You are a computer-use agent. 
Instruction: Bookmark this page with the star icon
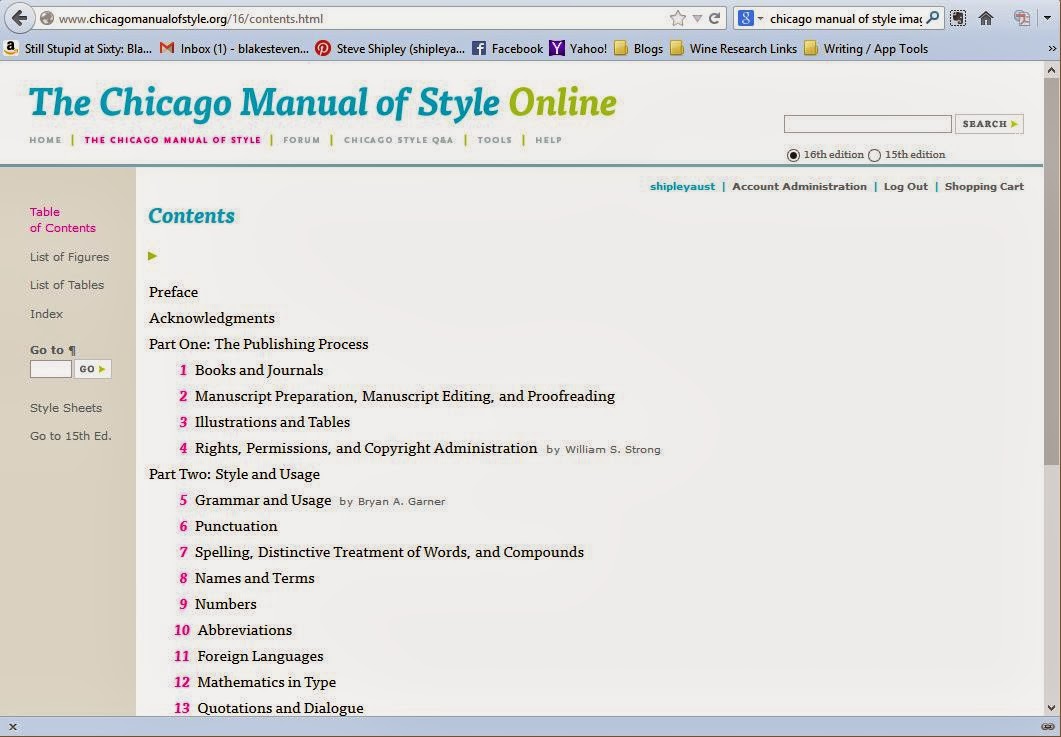coord(677,18)
